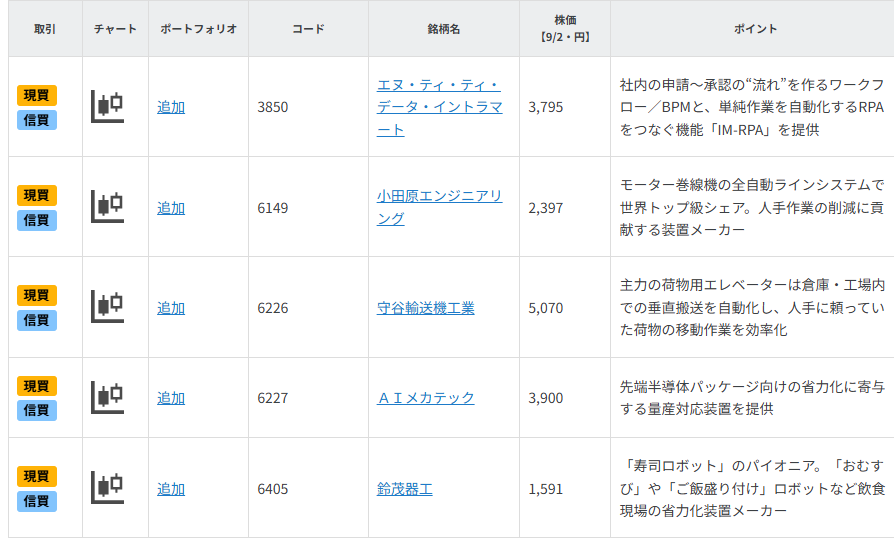Click stock price 3,900

(x=546, y=398)
